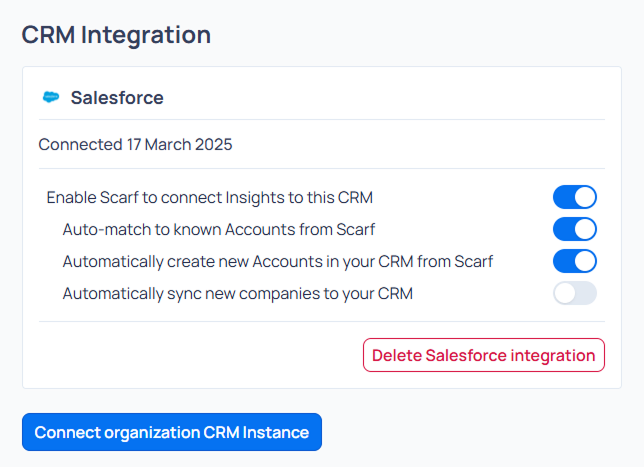The height and width of the screenshot is (467, 644).
Task: Enable automatically sync new companies toggle
Action: [574, 293]
